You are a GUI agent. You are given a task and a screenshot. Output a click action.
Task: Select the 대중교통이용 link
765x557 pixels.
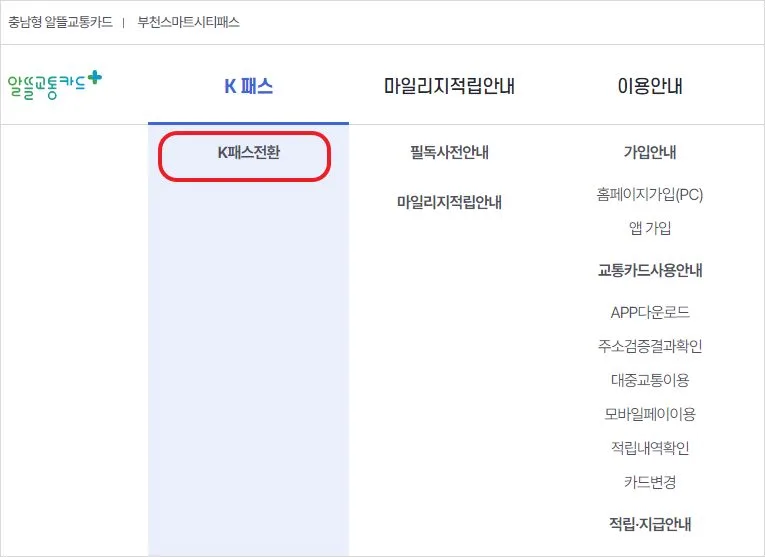(649, 380)
